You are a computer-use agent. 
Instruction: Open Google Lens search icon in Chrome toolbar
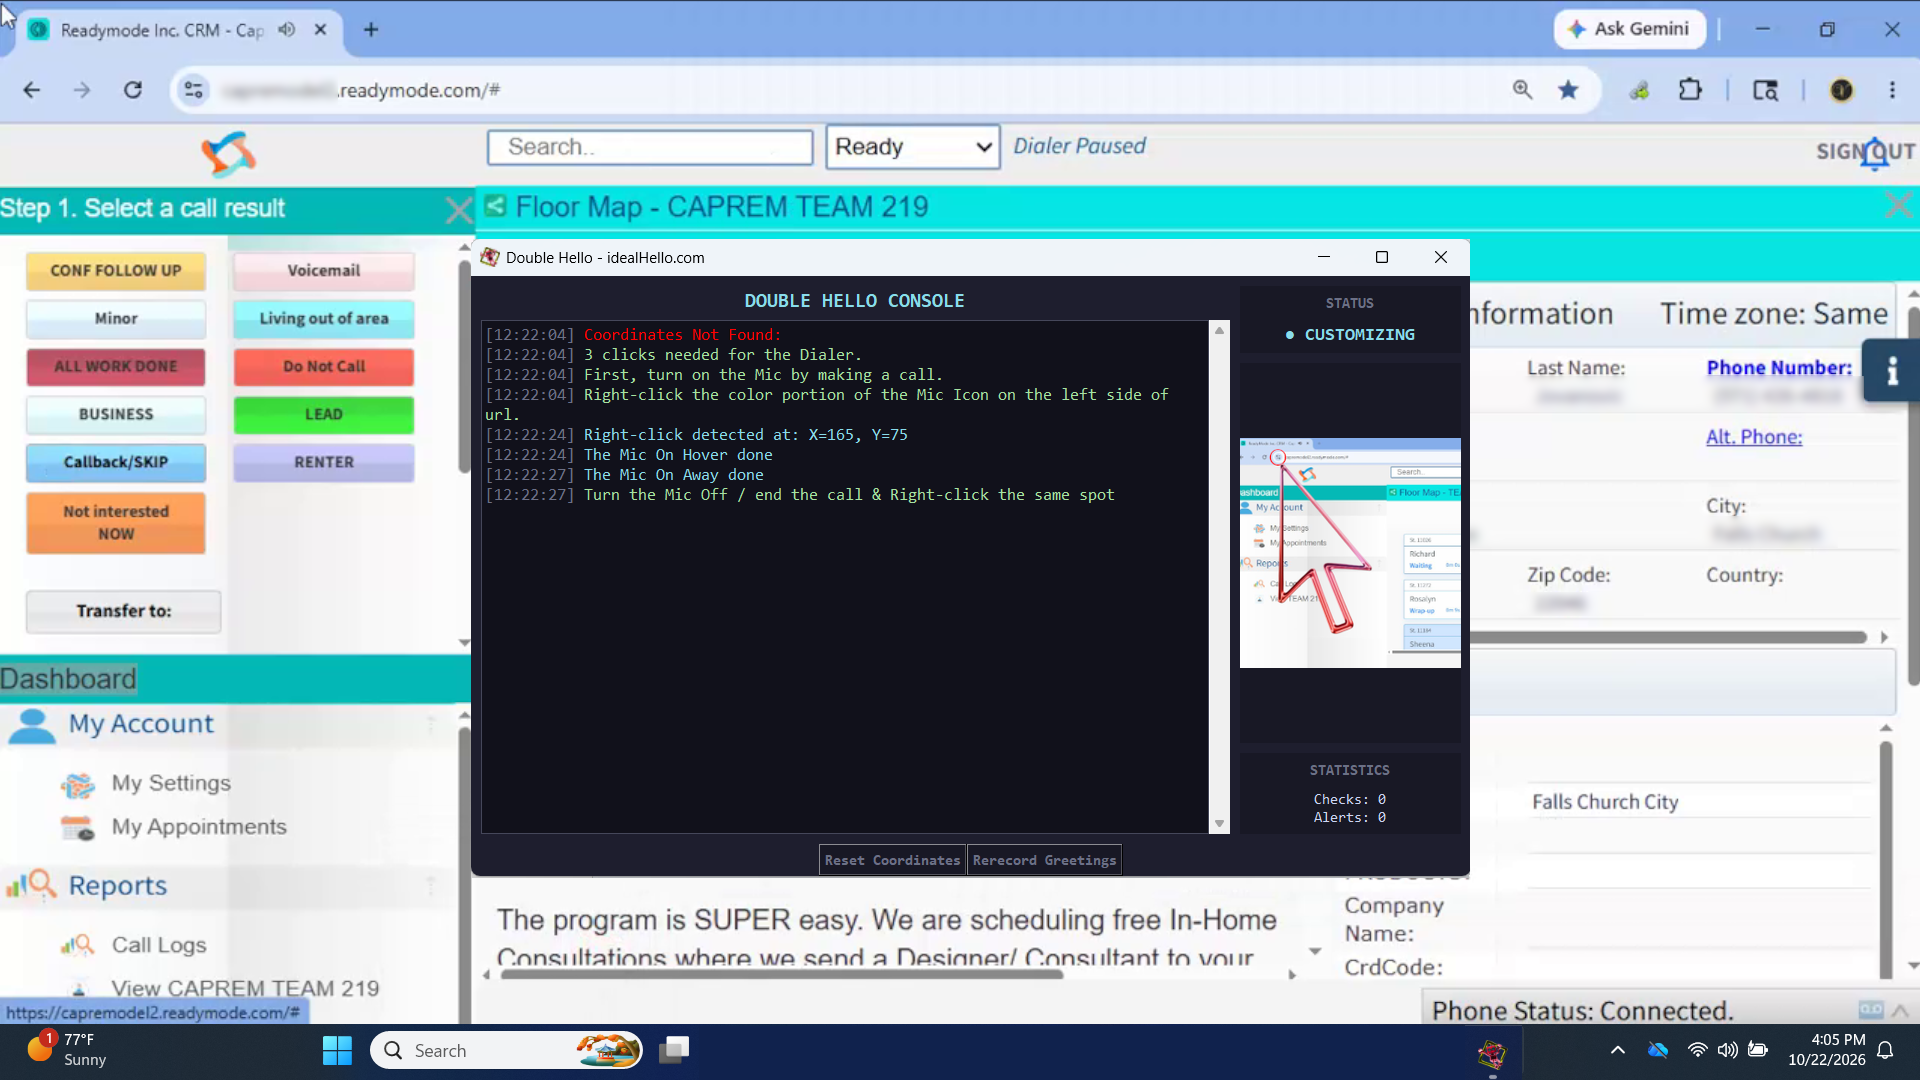point(1765,90)
